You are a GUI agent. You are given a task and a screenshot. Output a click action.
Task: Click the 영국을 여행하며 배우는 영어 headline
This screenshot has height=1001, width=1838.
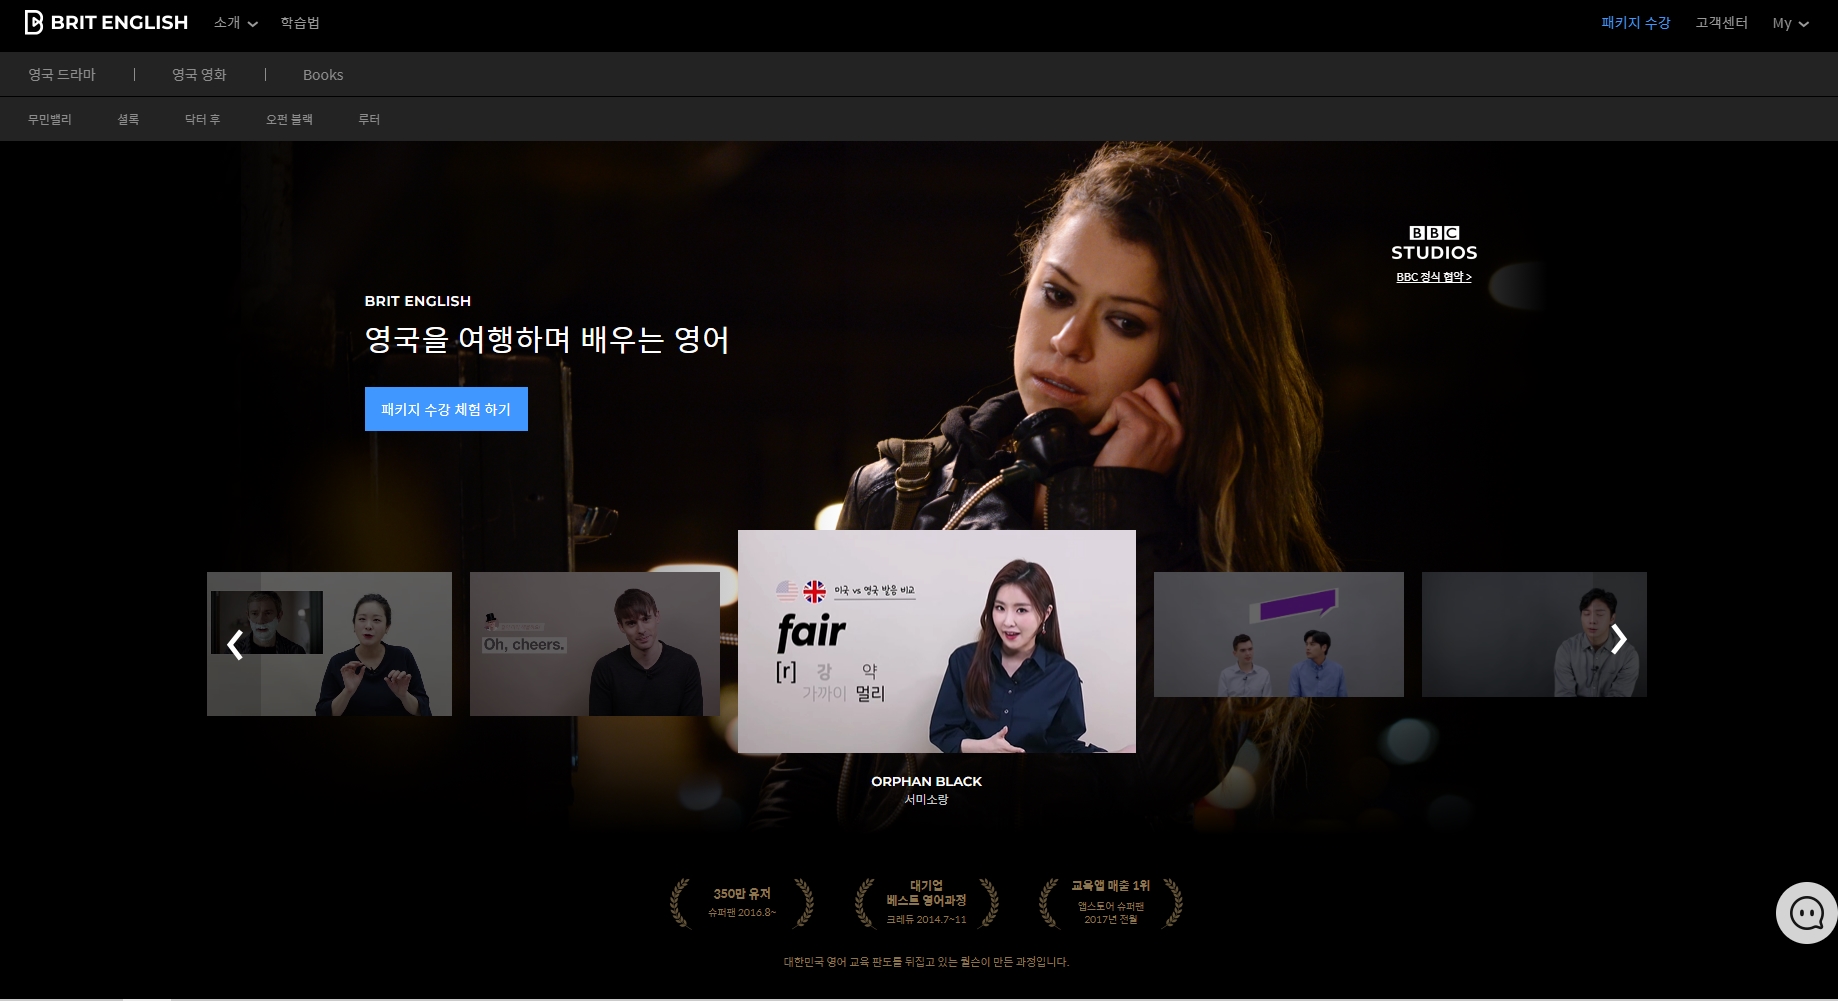coord(547,340)
